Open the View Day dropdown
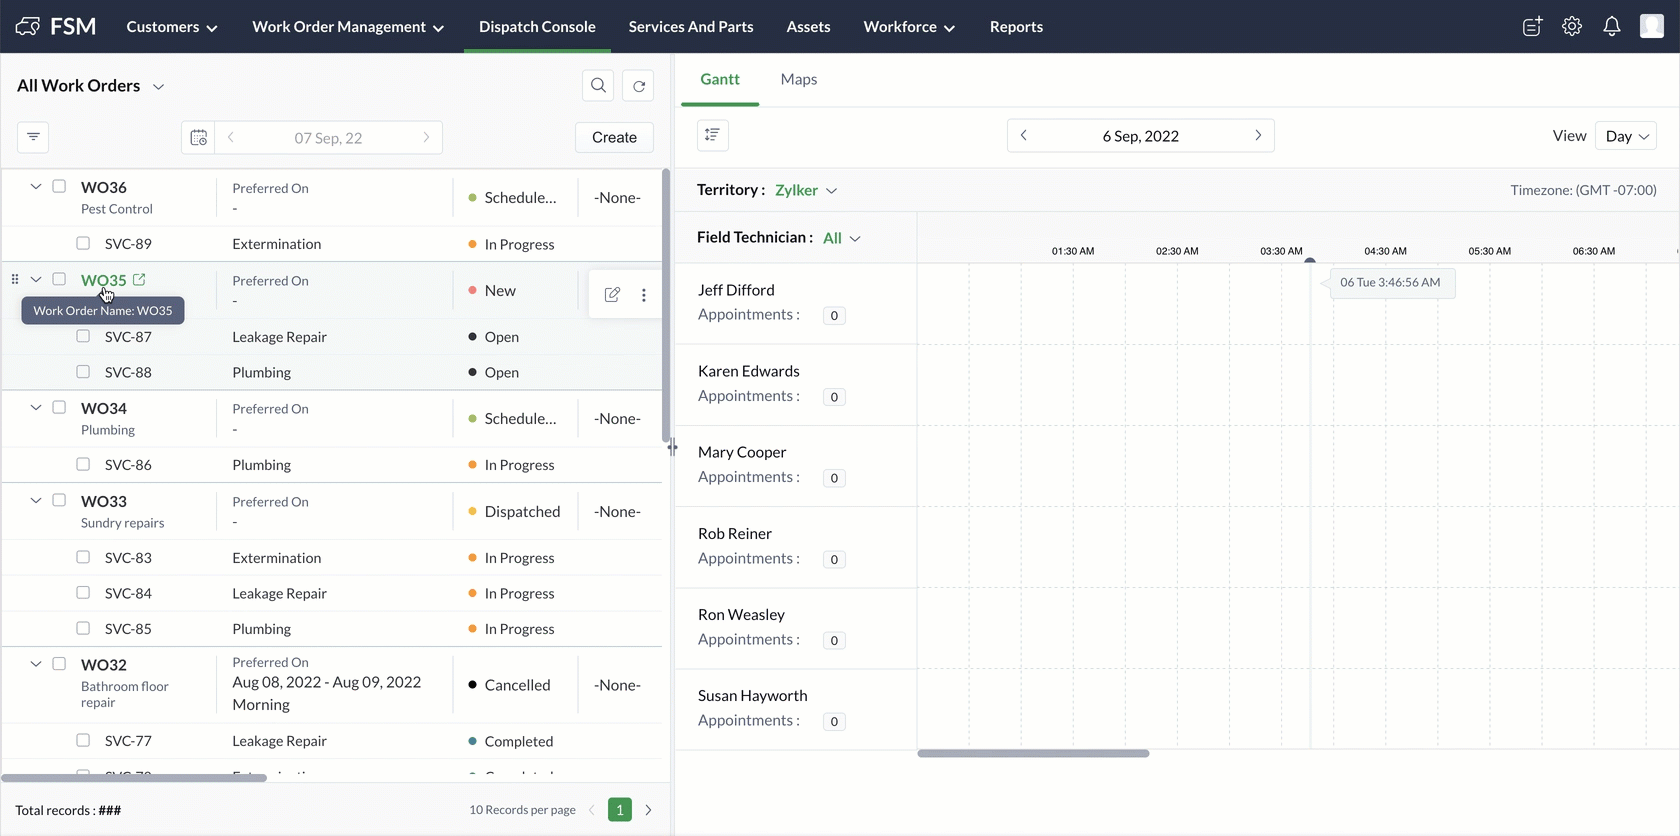This screenshot has height=836, width=1680. 1627,136
